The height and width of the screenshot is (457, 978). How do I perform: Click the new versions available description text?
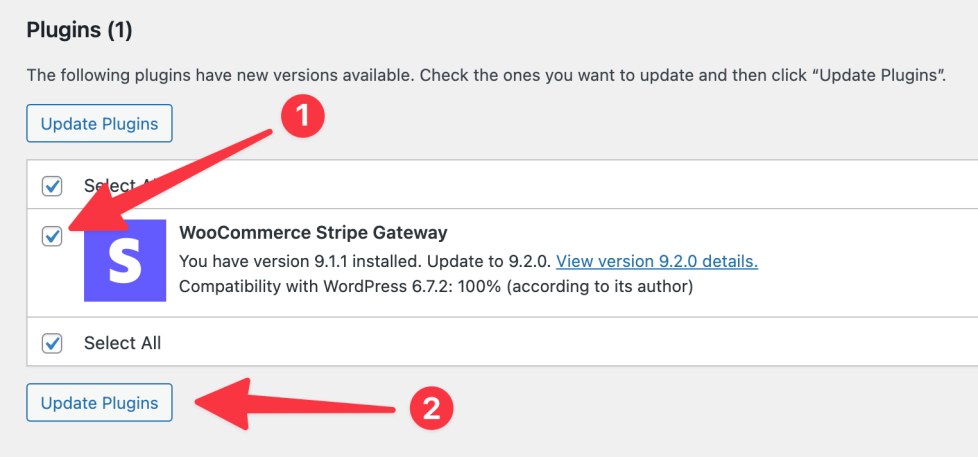tap(486, 75)
